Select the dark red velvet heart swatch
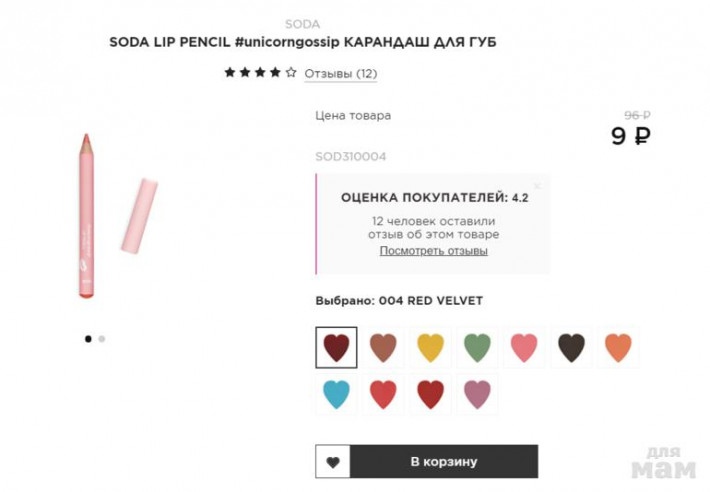710x492 pixels. coord(336,347)
